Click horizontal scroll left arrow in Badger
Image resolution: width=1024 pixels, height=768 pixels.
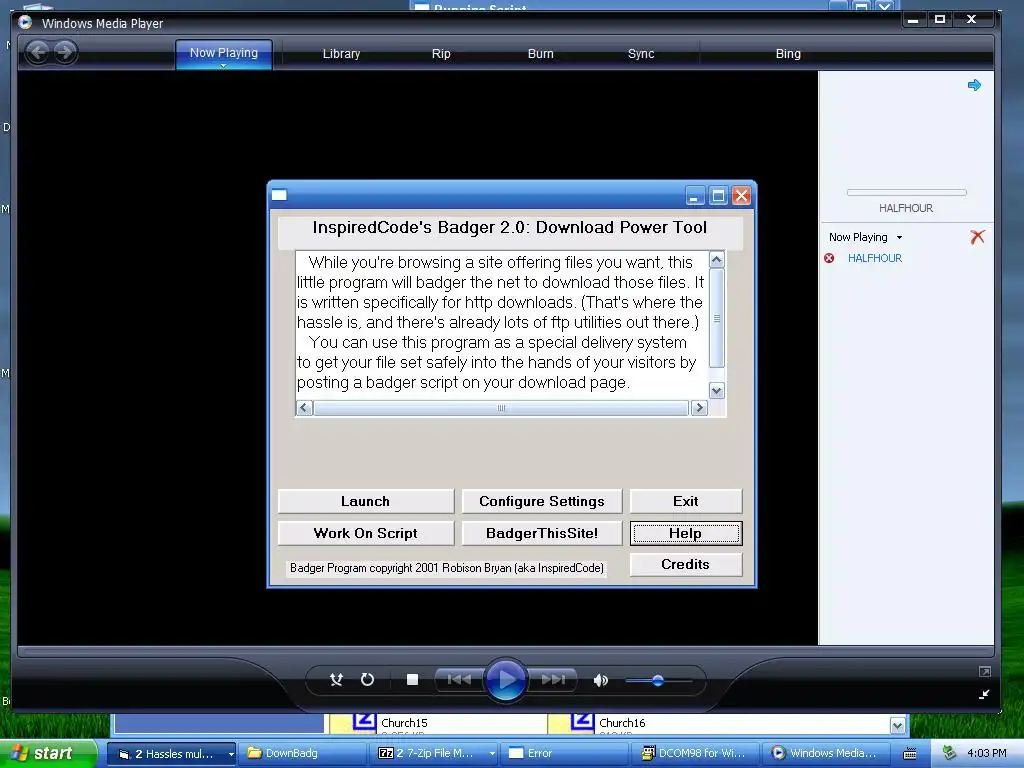(x=304, y=408)
